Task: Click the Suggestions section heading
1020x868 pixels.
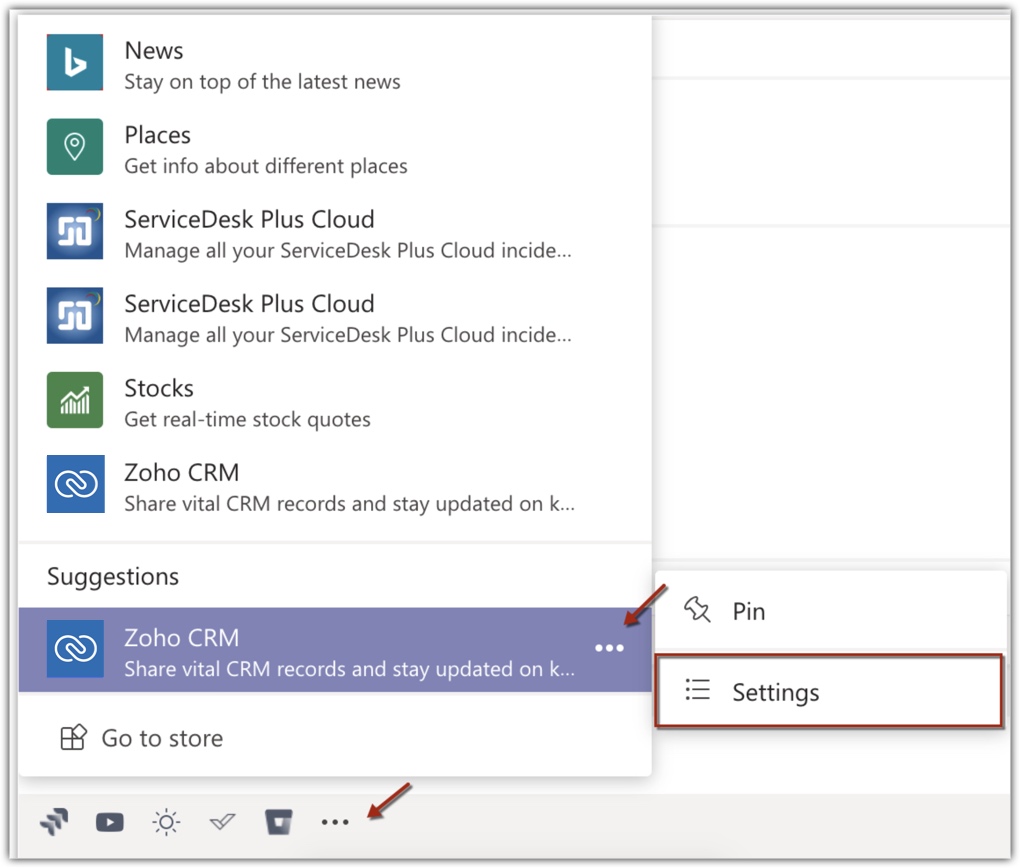Action: tap(113, 577)
